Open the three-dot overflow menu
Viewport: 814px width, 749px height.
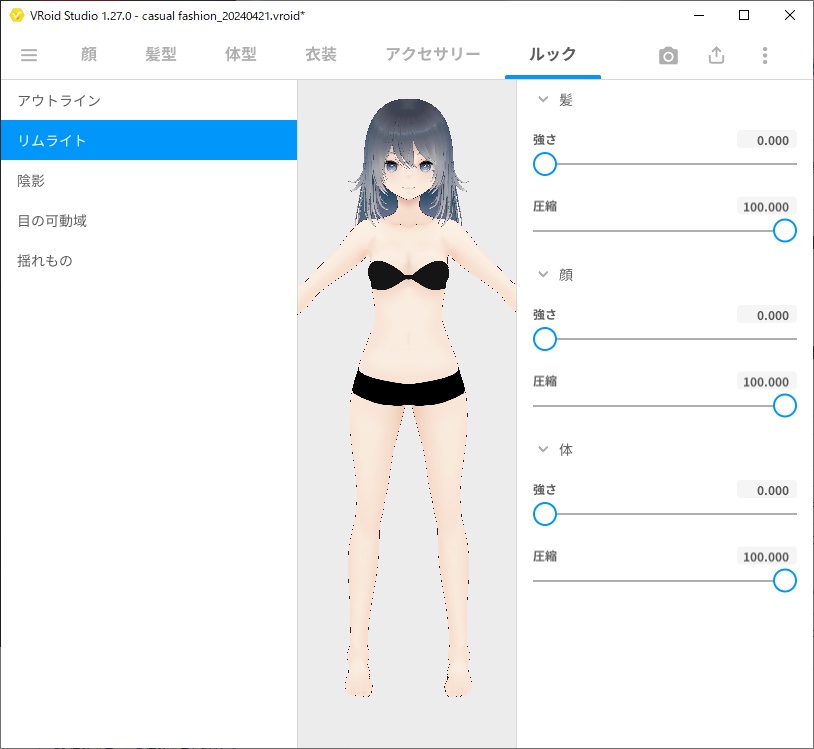765,55
